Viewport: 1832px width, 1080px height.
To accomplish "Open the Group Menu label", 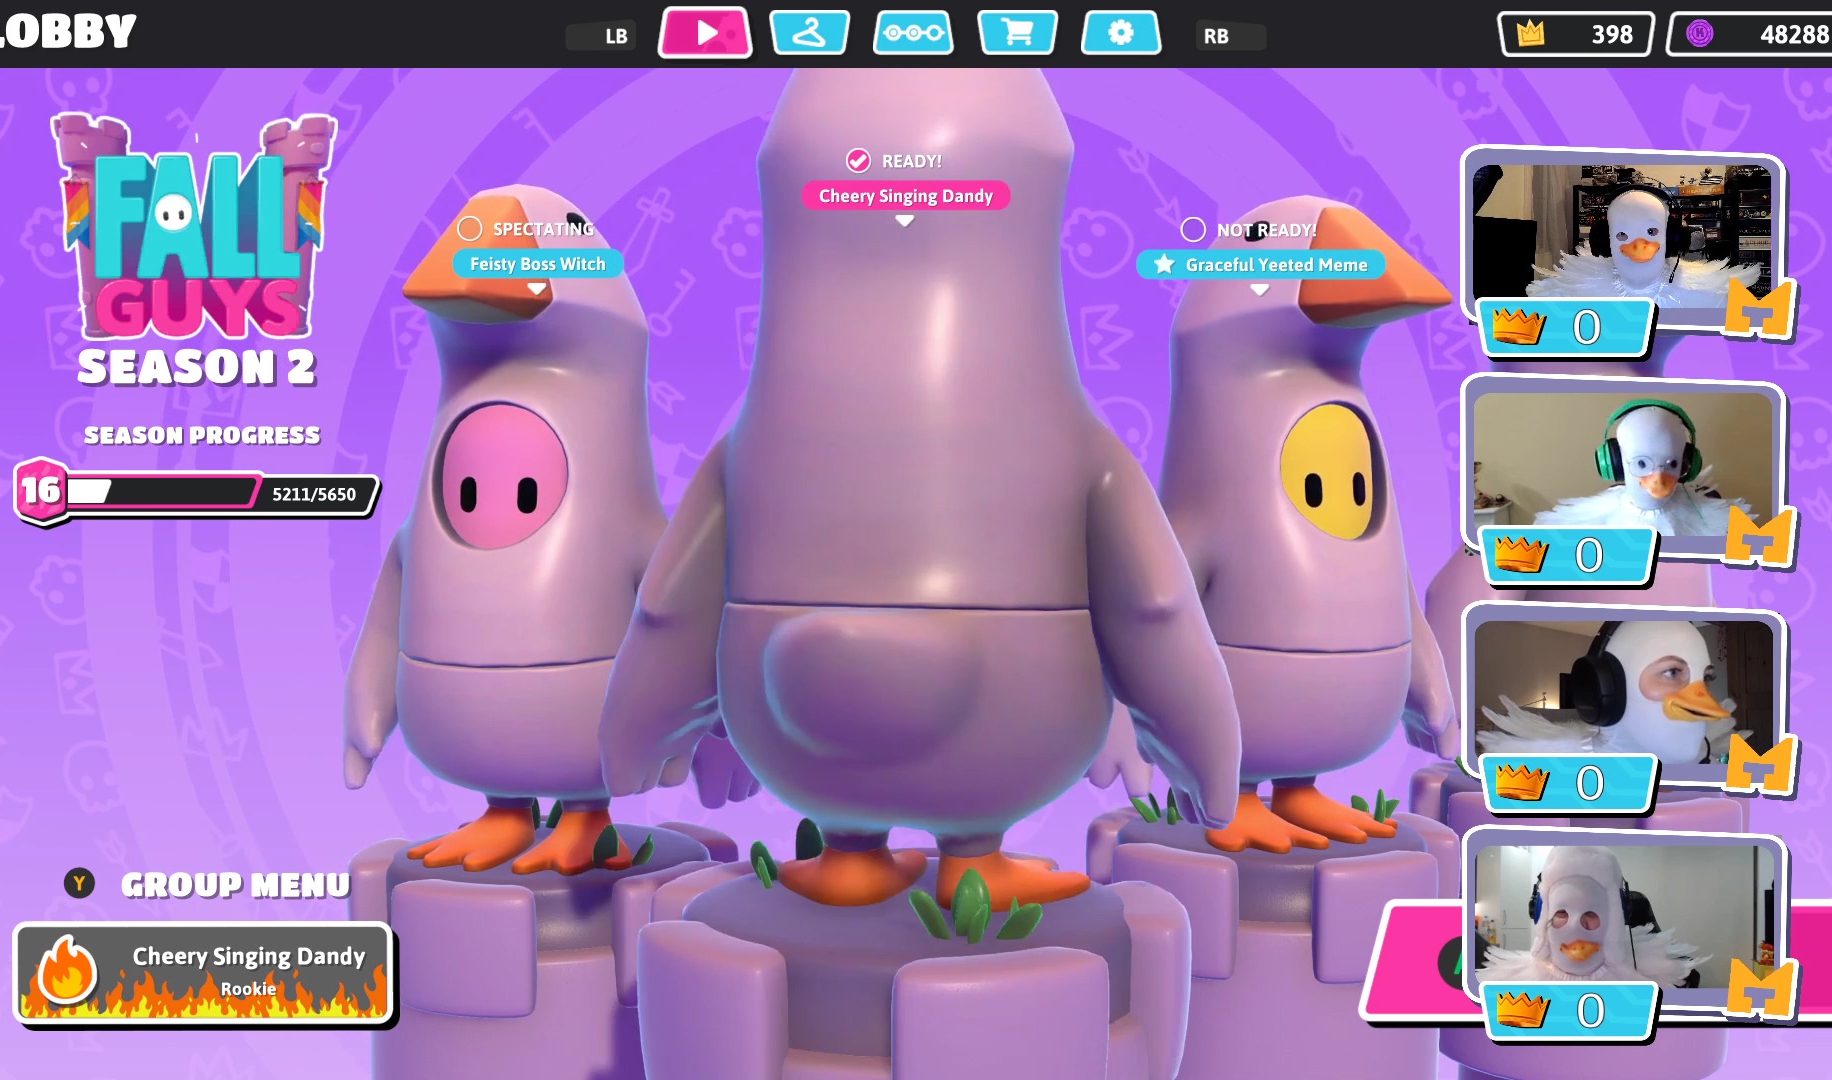I will tap(235, 885).
